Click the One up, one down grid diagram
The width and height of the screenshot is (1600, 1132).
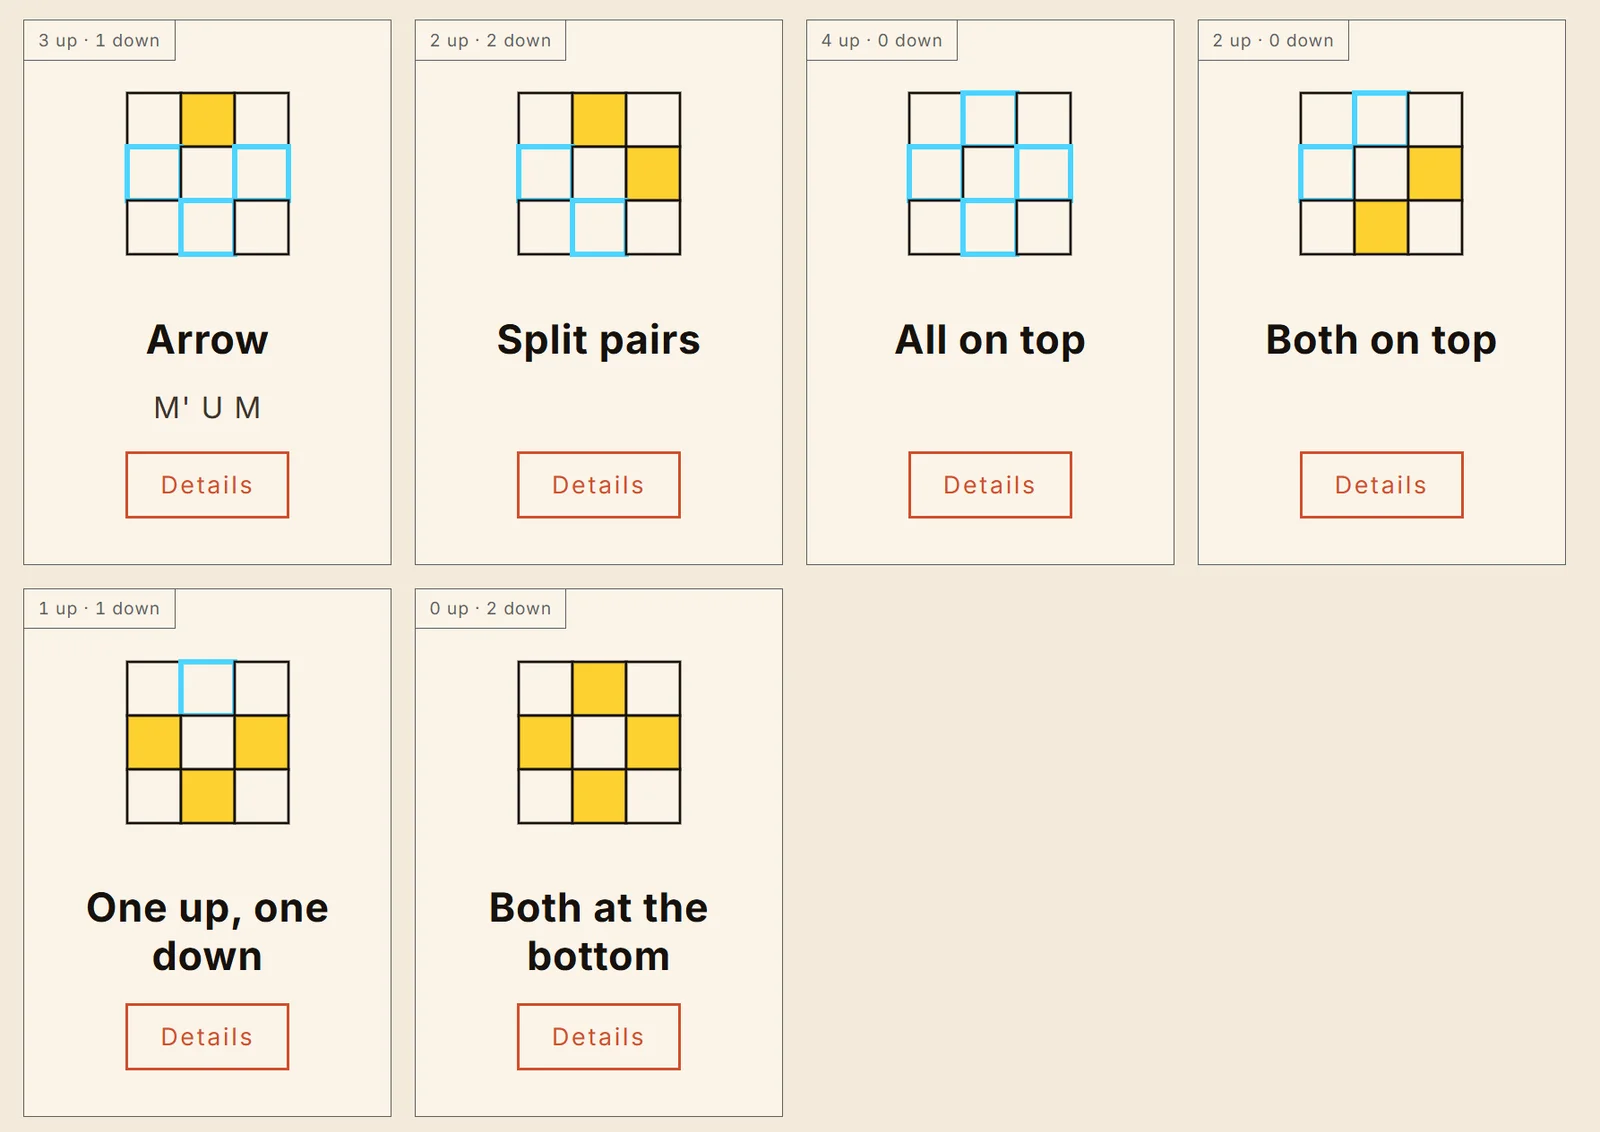pos(208,742)
